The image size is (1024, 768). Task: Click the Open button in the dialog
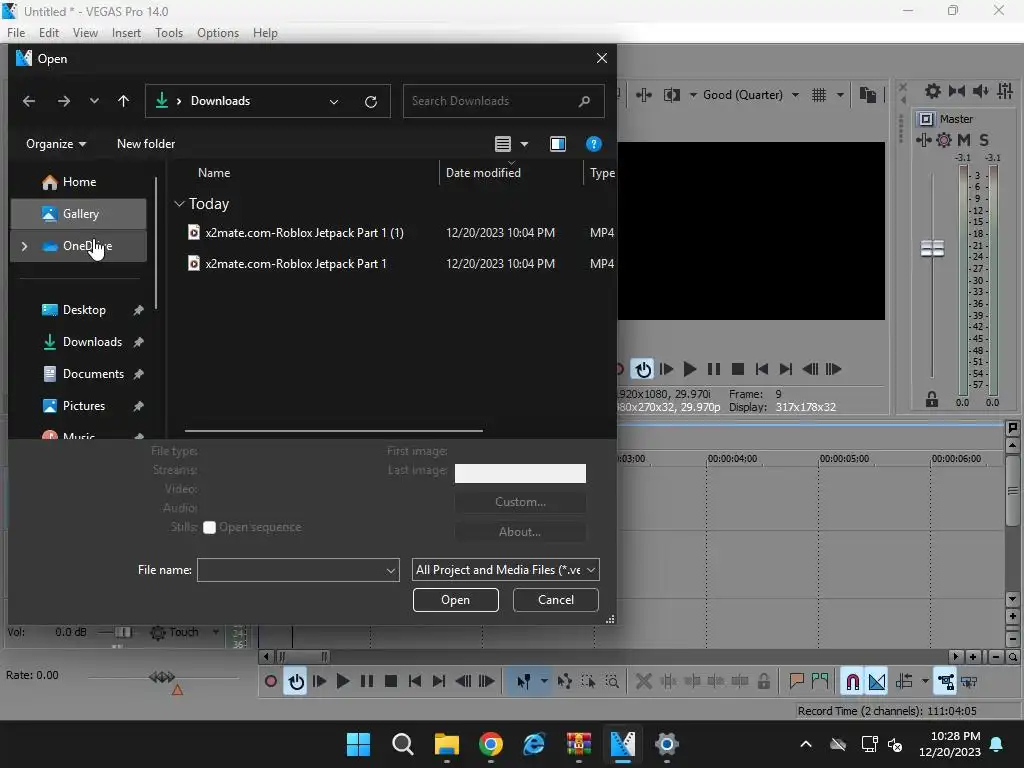pyautogui.click(x=456, y=600)
